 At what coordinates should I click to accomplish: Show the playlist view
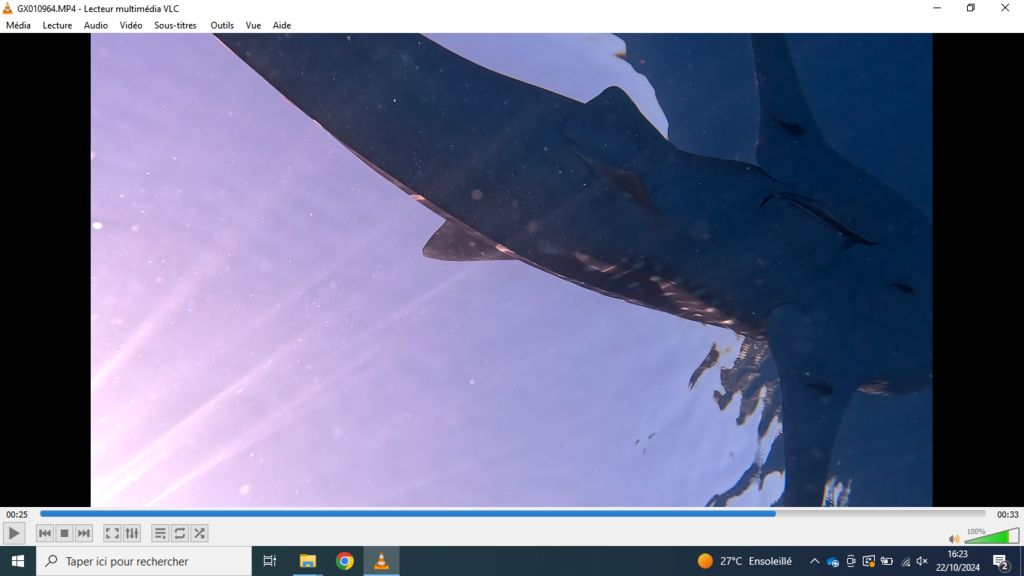coord(160,534)
